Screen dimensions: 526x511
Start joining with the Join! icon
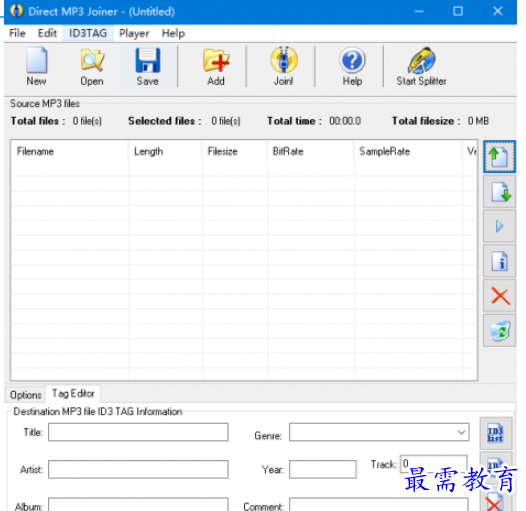click(x=283, y=66)
